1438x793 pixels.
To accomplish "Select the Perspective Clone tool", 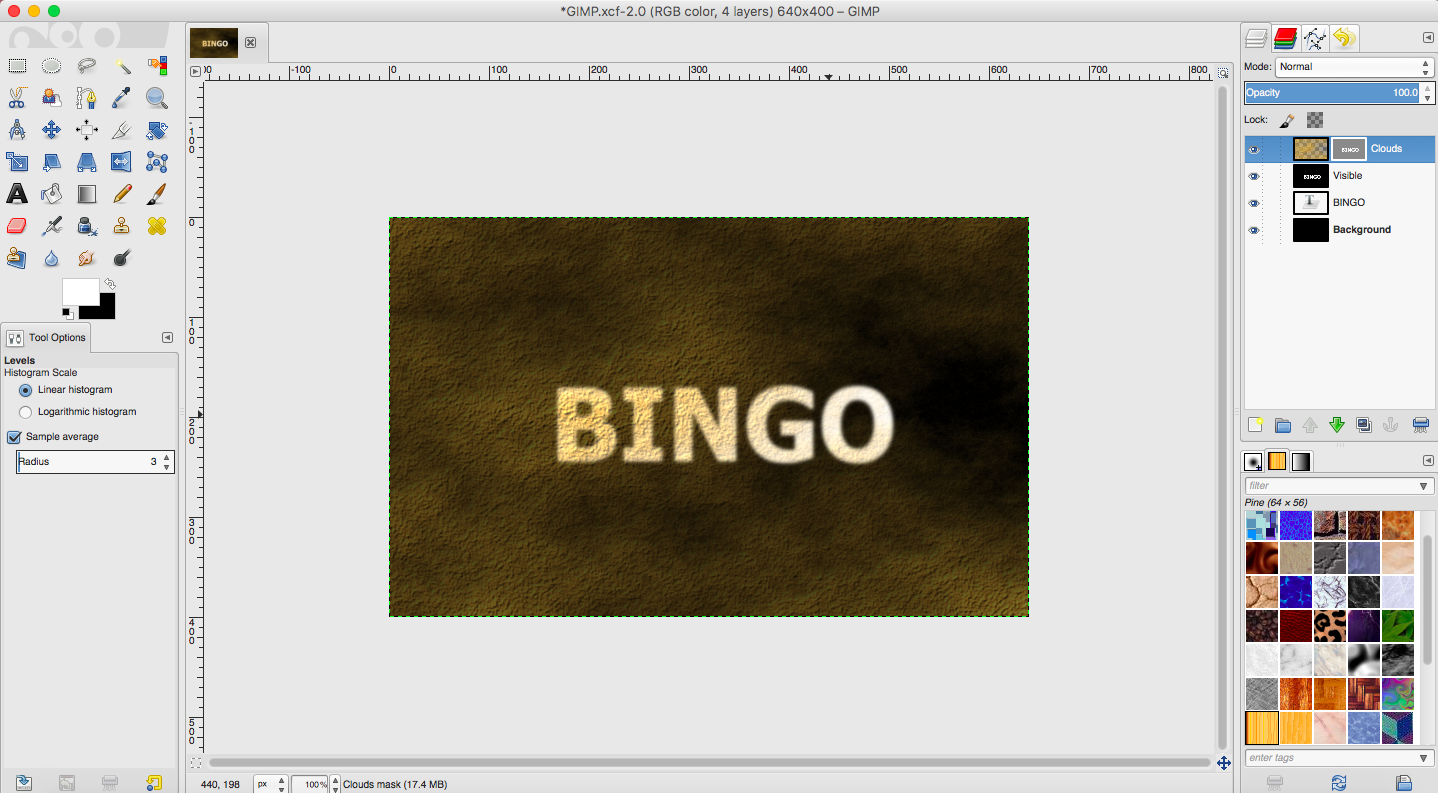I will (17, 258).
